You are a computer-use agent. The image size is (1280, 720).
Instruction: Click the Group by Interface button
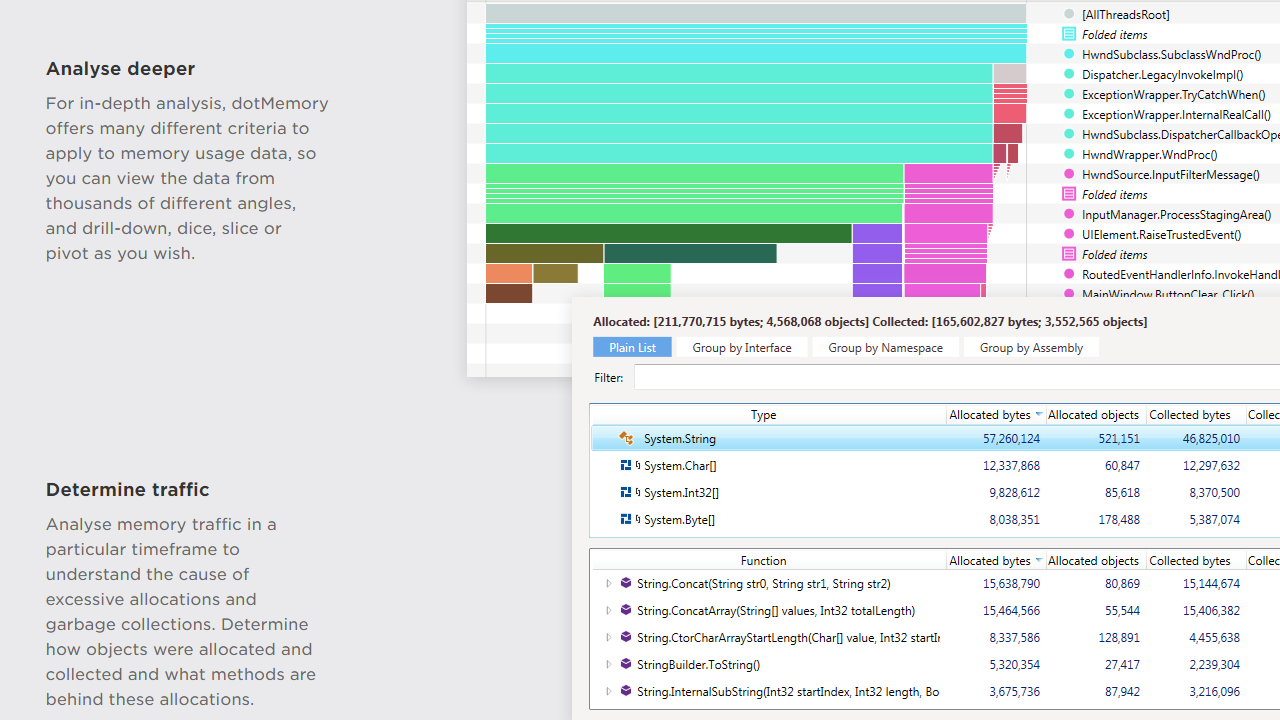coord(742,348)
